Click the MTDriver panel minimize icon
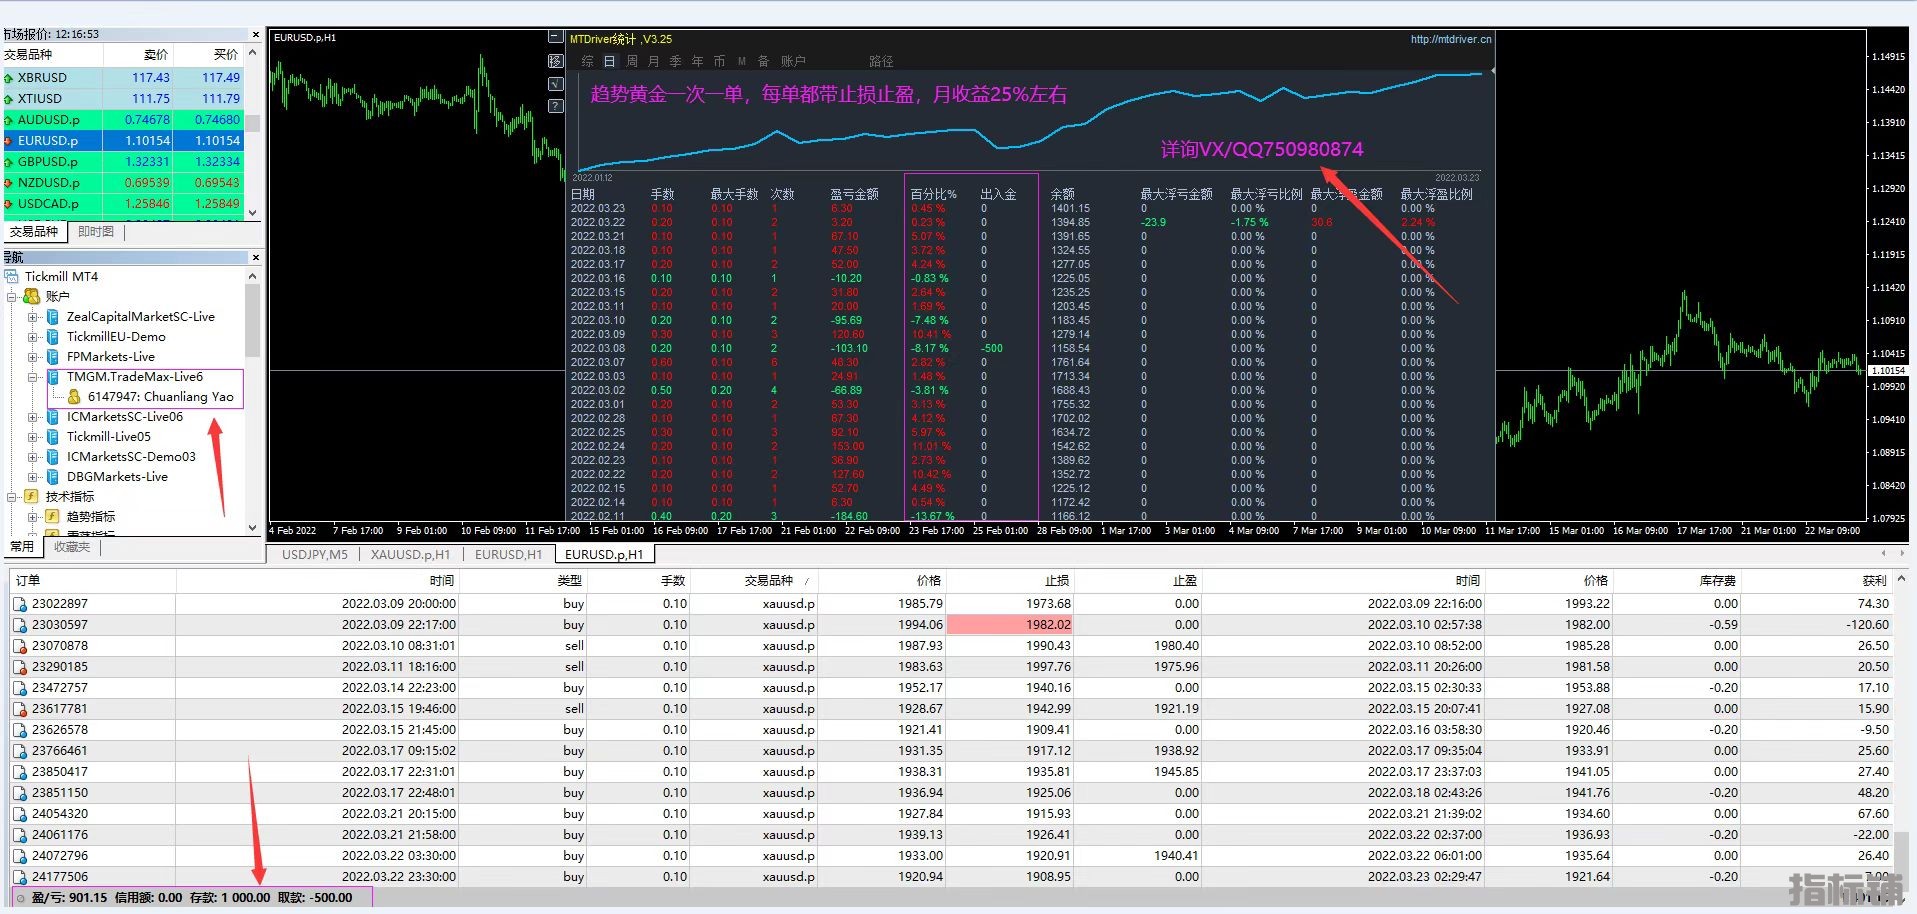 tap(556, 37)
